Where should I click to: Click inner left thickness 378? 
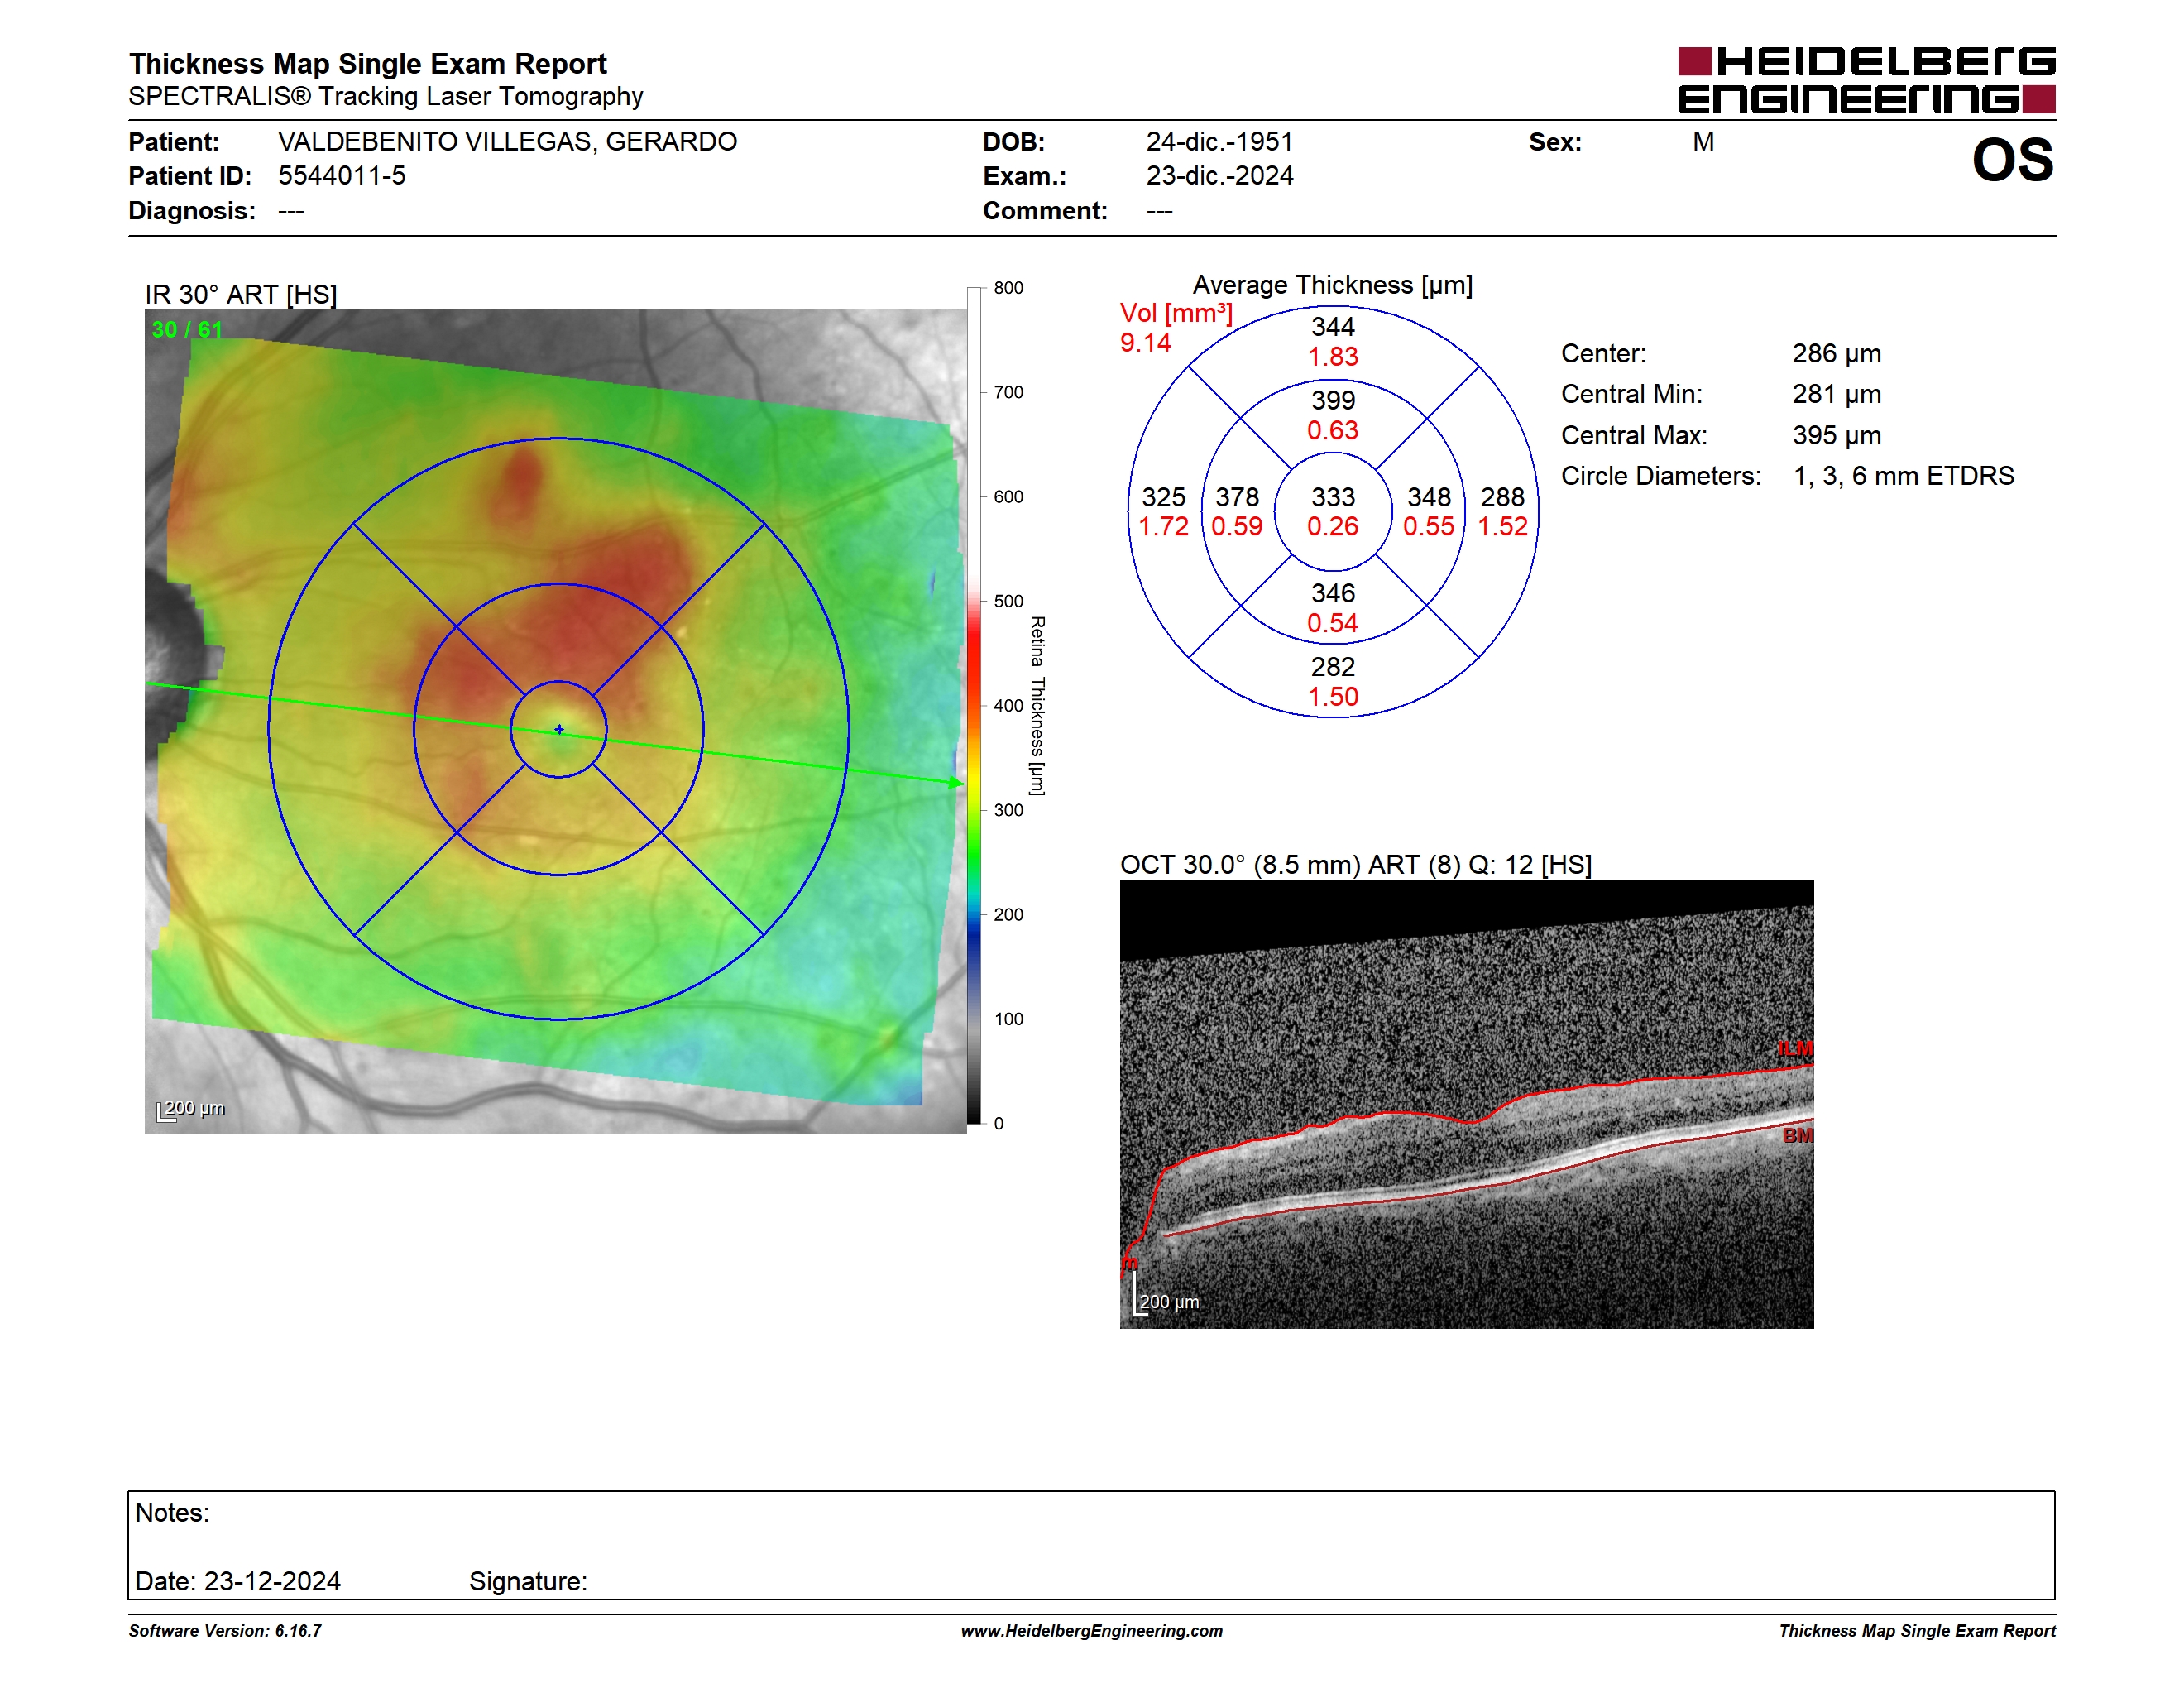pyautogui.click(x=1237, y=497)
